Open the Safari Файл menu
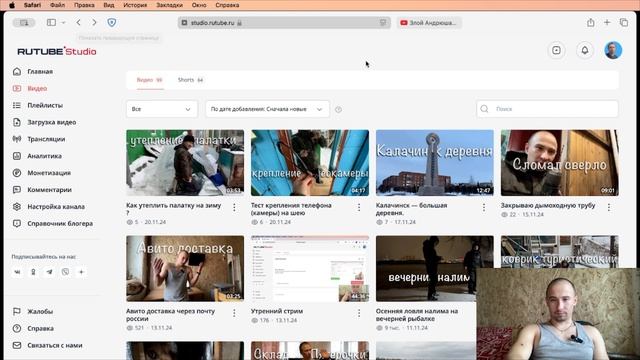The image size is (640, 360). pyautogui.click(x=57, y=5)
